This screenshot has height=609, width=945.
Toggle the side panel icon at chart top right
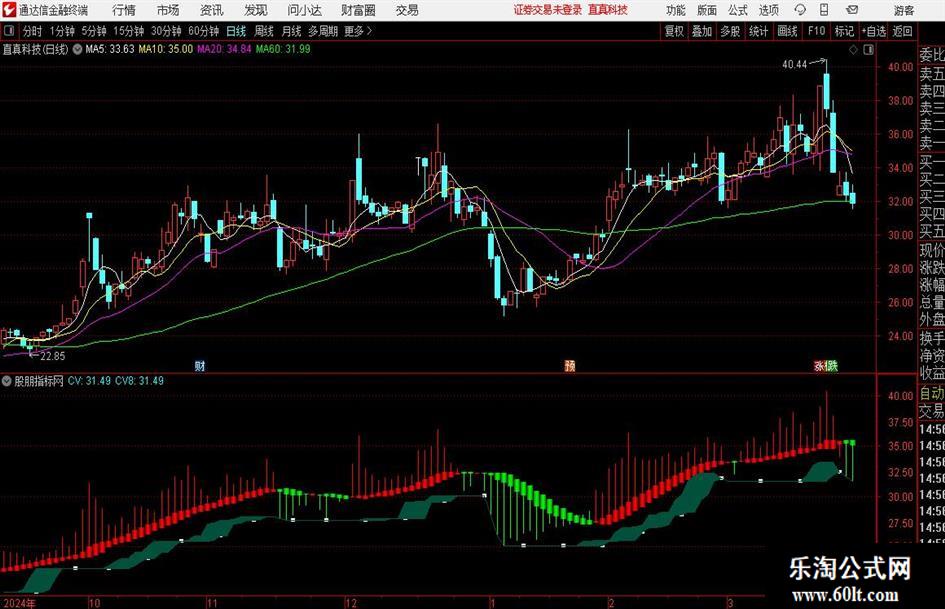click(x=868, y=50)
